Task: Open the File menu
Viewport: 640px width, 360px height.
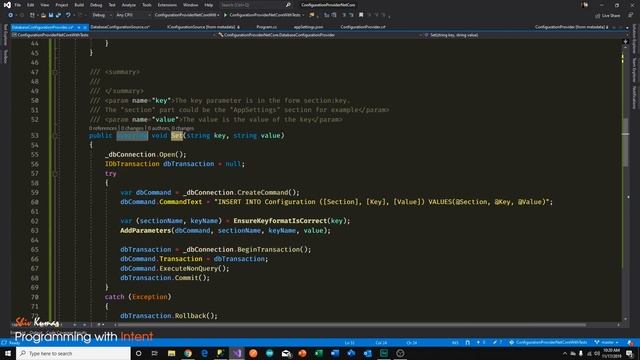Action: point(18,5)
